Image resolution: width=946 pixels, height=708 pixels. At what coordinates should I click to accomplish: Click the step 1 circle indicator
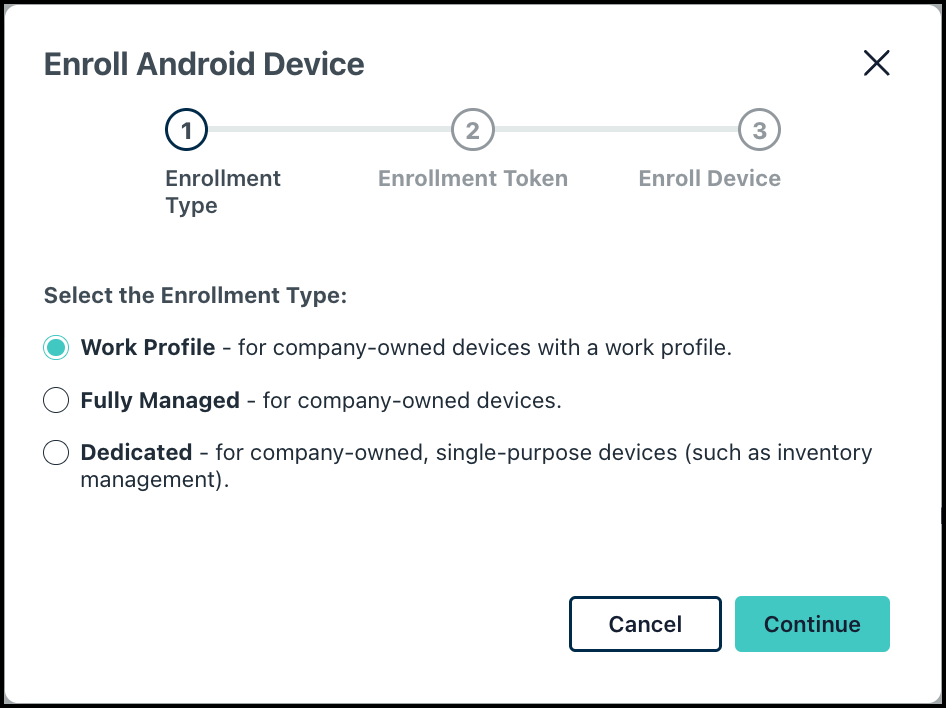point(187,129)
